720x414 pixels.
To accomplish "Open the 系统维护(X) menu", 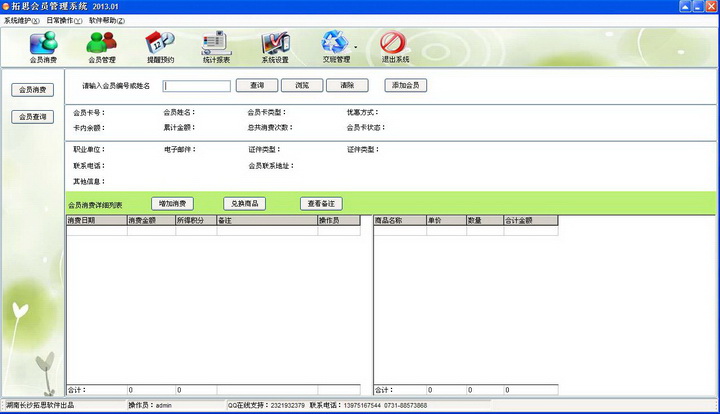I will pos(22,21).
